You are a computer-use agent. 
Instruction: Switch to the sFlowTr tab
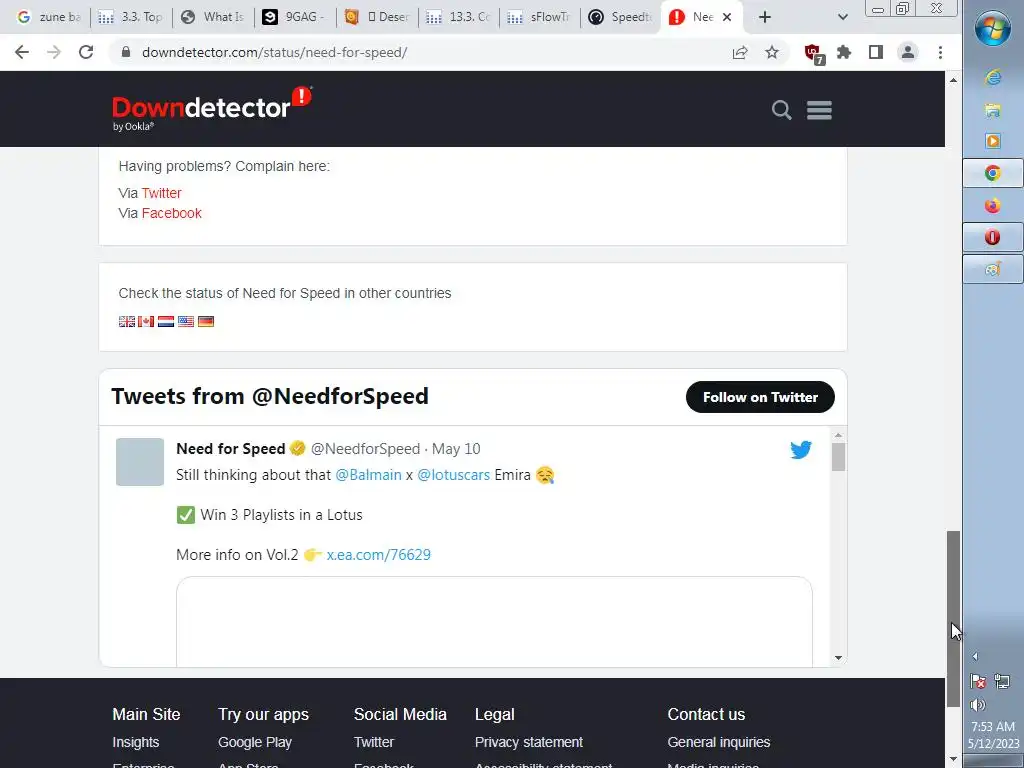pos(541,17)
